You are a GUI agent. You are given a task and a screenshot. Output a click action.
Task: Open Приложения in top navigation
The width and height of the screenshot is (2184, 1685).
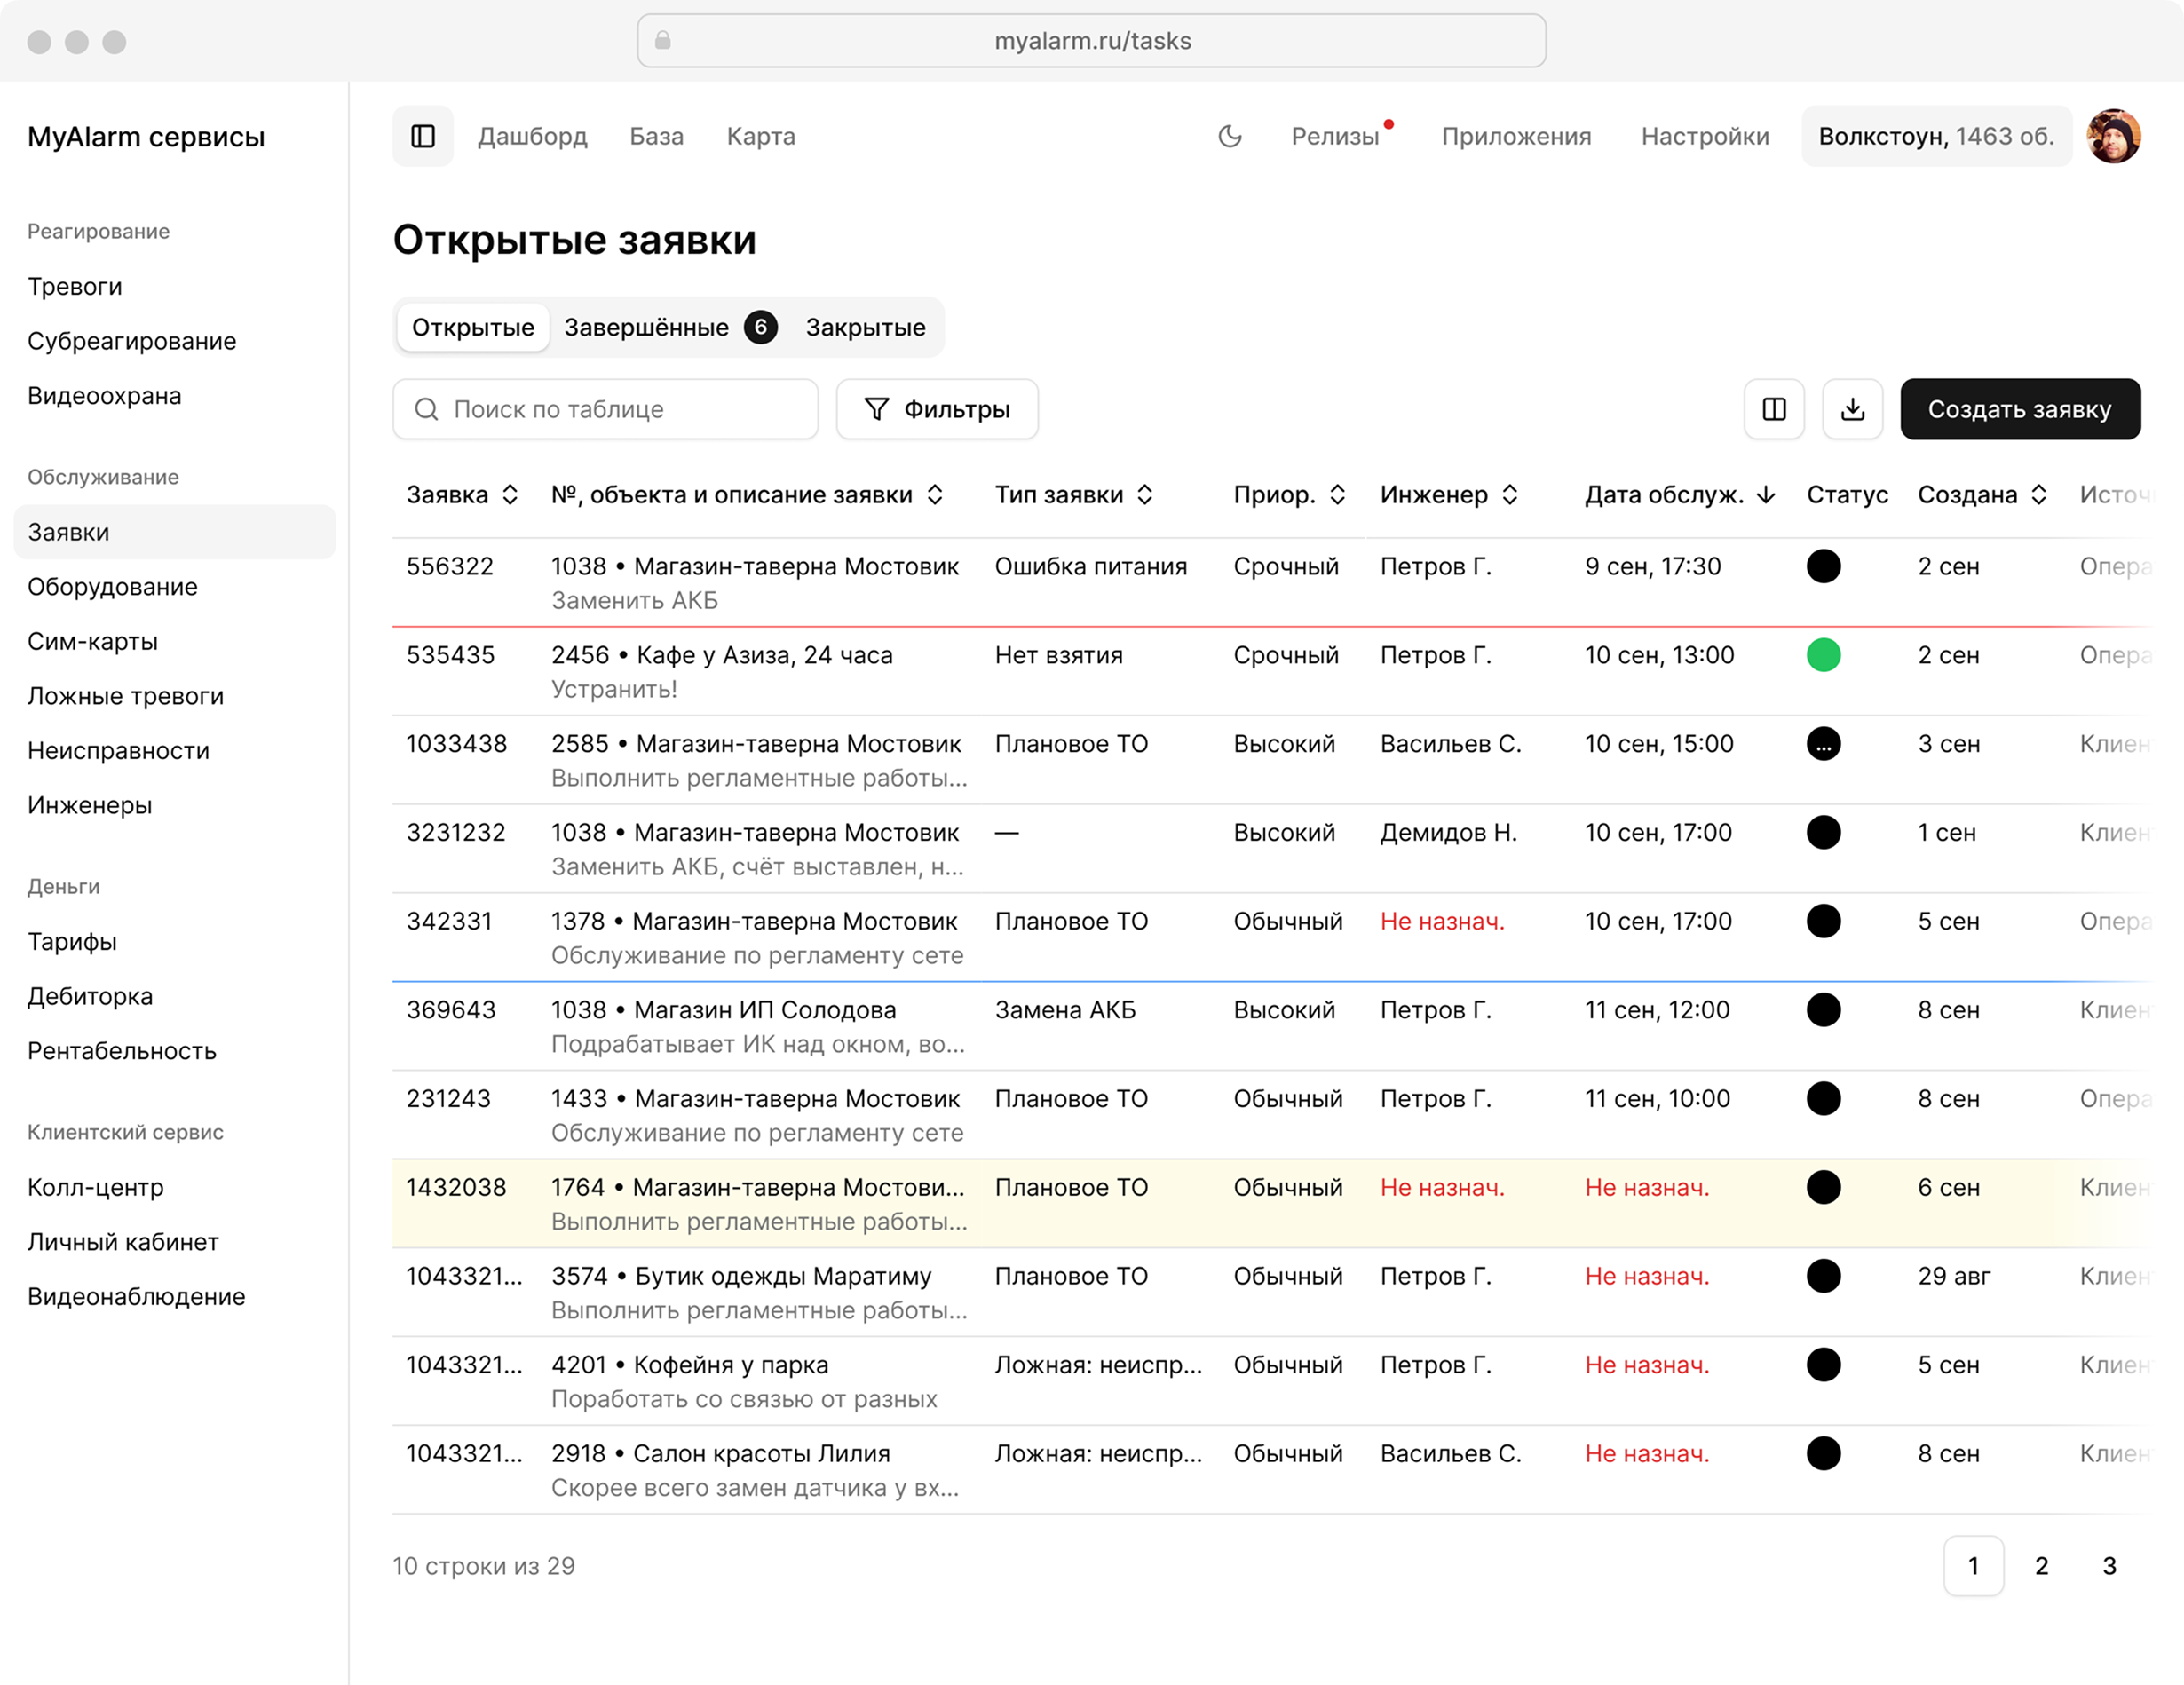pos(1516,136)
